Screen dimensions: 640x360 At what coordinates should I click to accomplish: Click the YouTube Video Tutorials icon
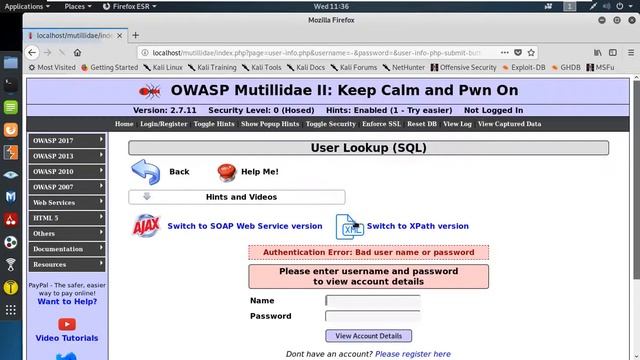[67, 324]
